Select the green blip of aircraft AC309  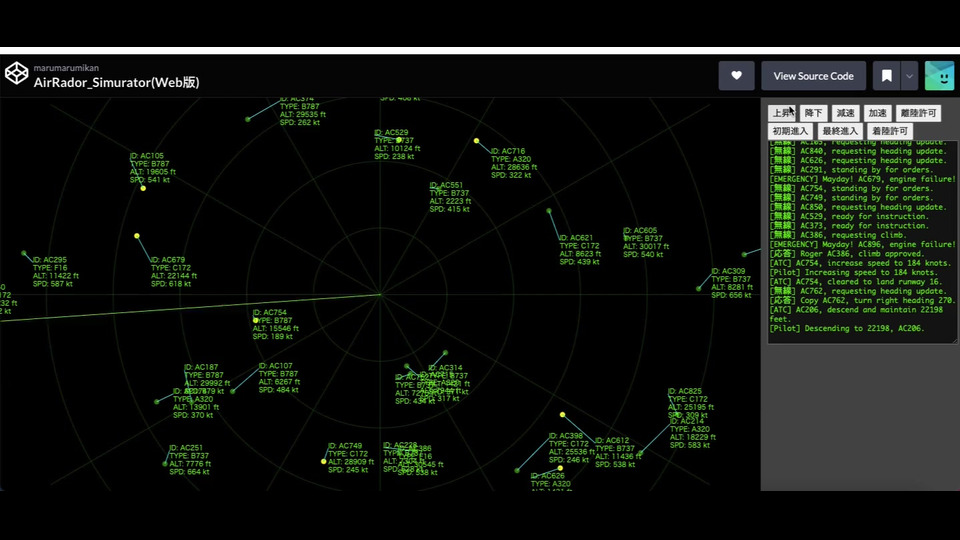(x=699, y=288)
